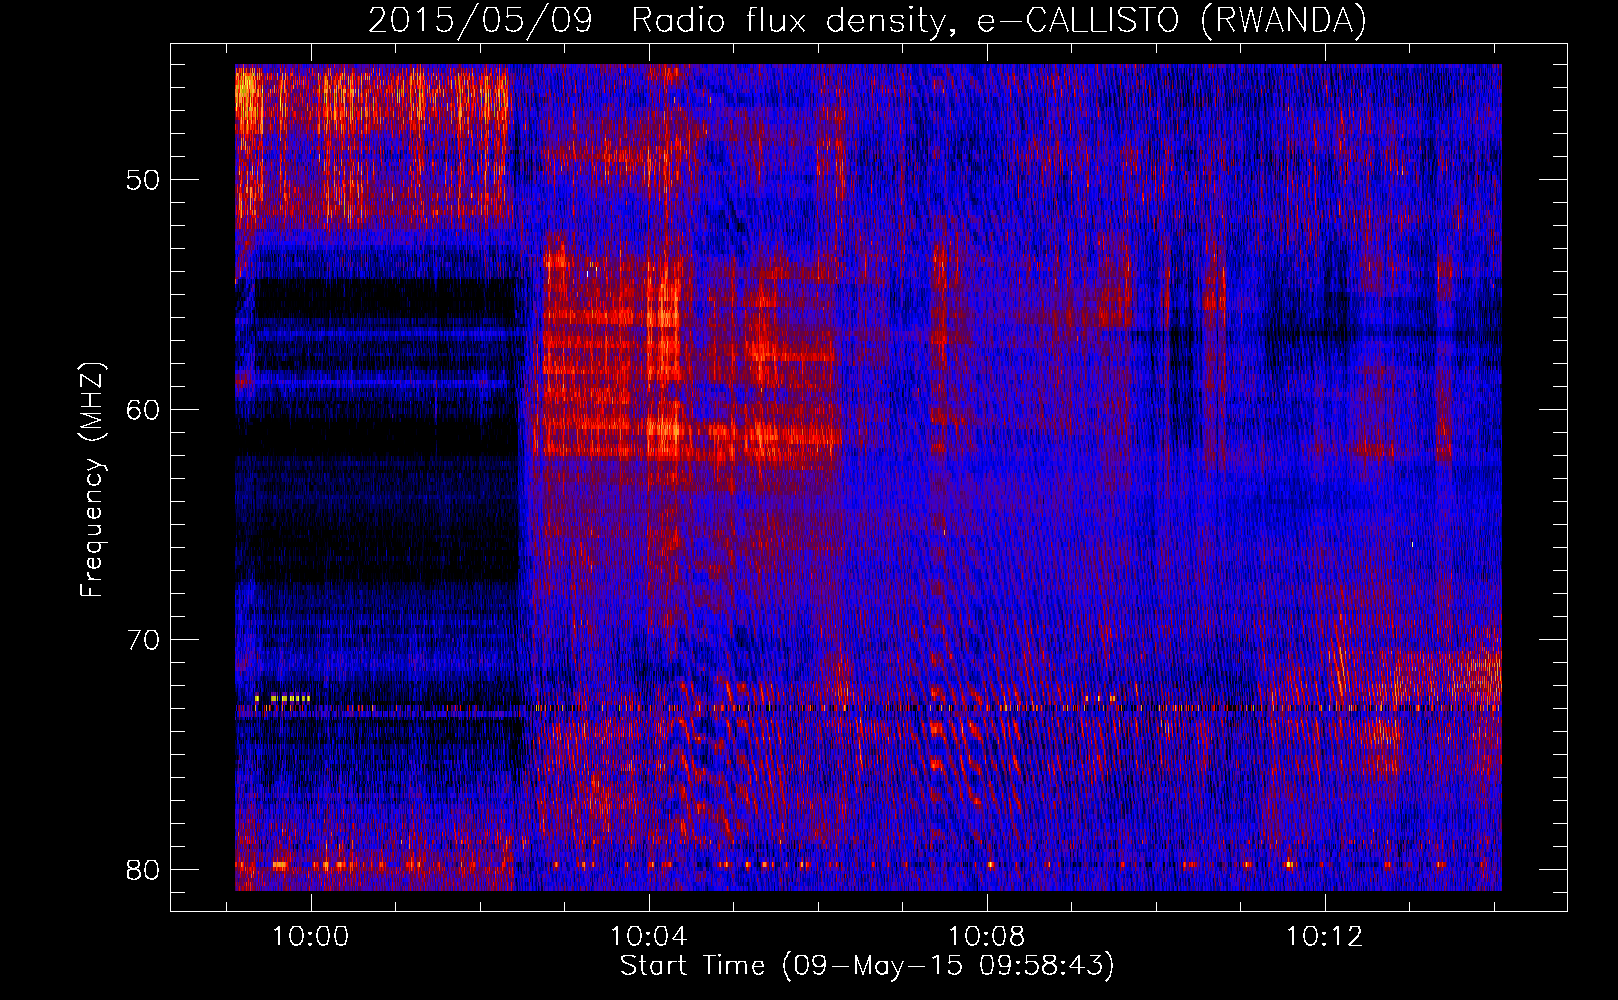Viewport: 1618px width, 1000px height.
Task: Click the 'Frequency (MHZ)' y-axis label
Action: pos(92,480)
